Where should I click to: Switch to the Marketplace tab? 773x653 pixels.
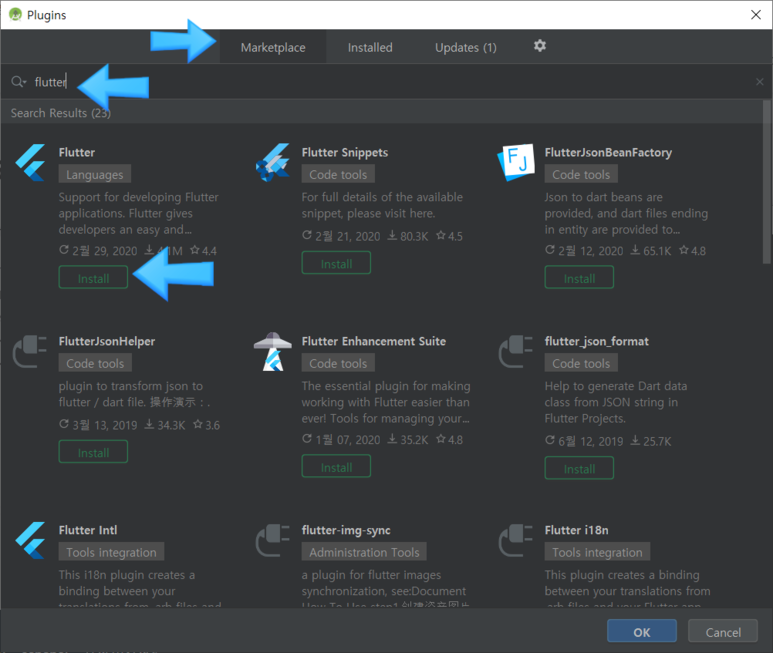273,47
